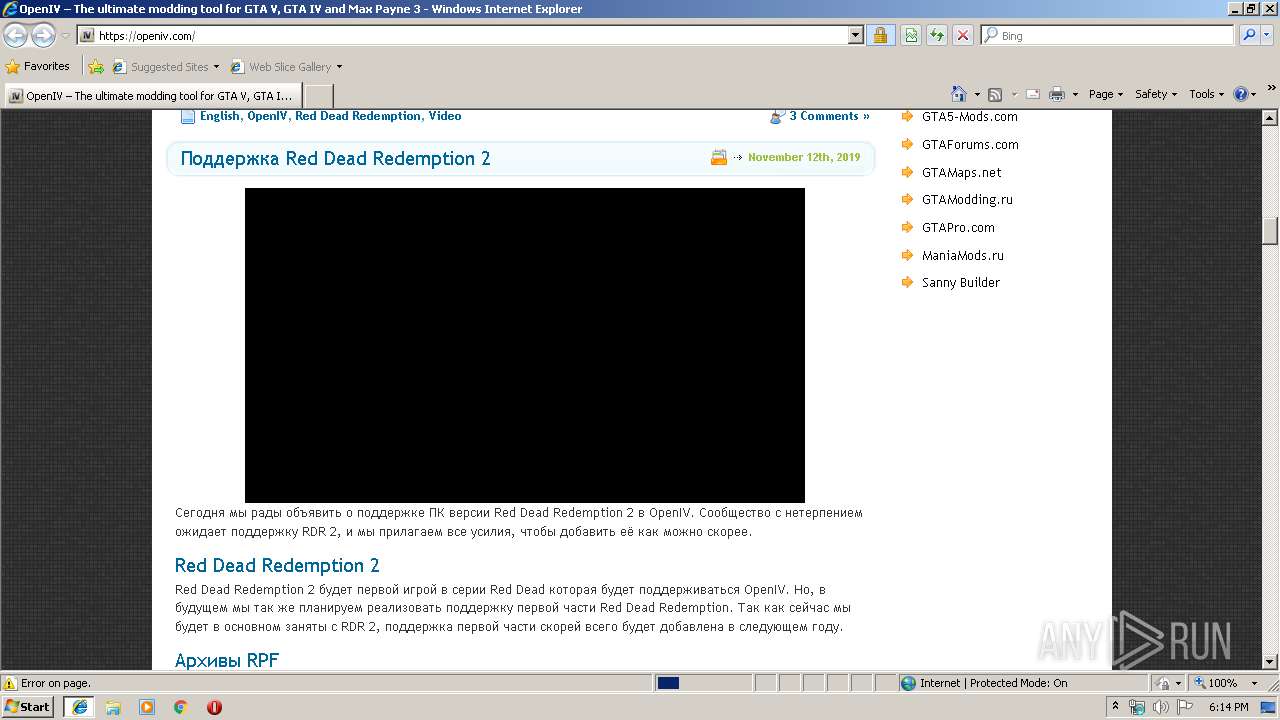Change zoom level from 100% control
The image size is (1280, 720).
pos(1223,683)
